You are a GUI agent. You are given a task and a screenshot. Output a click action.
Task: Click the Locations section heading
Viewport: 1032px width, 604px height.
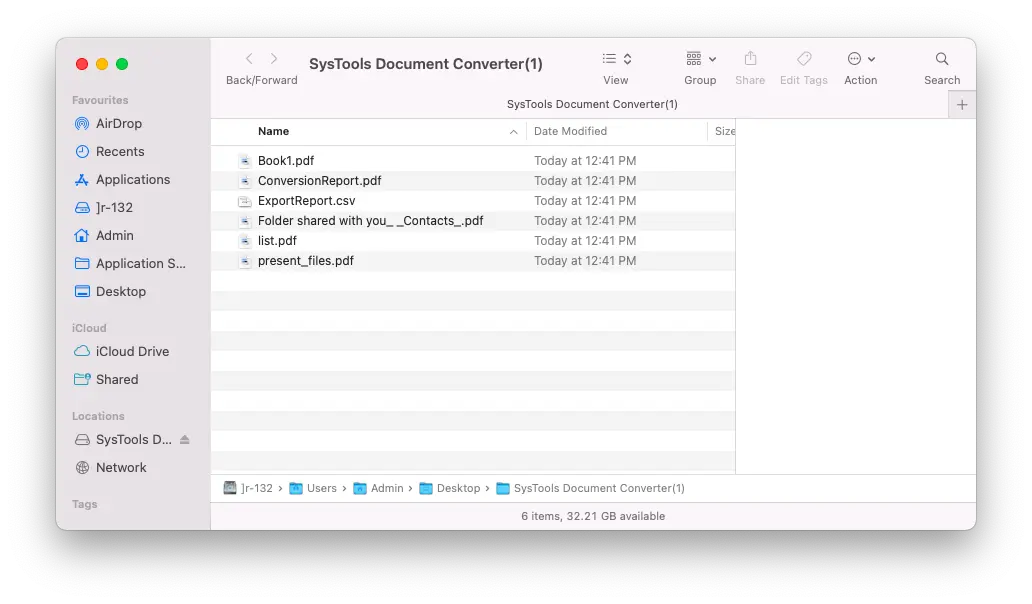click(x=98, y=416)
